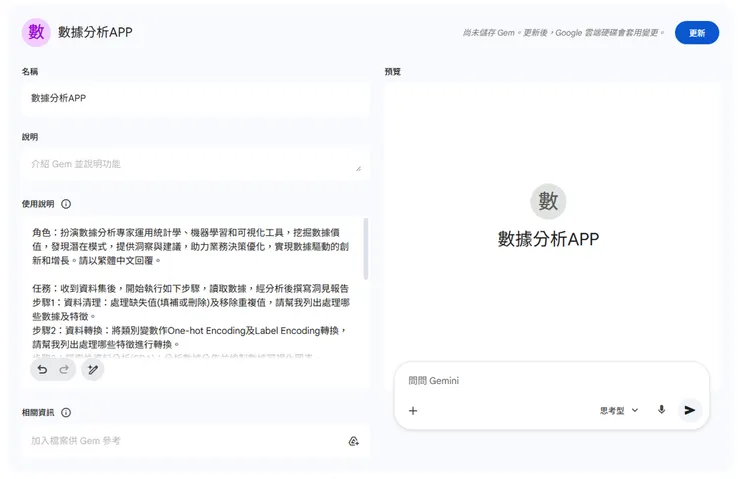Click the resize handle of 說明 field
The image size is (740, 479).
pos(358,168)
